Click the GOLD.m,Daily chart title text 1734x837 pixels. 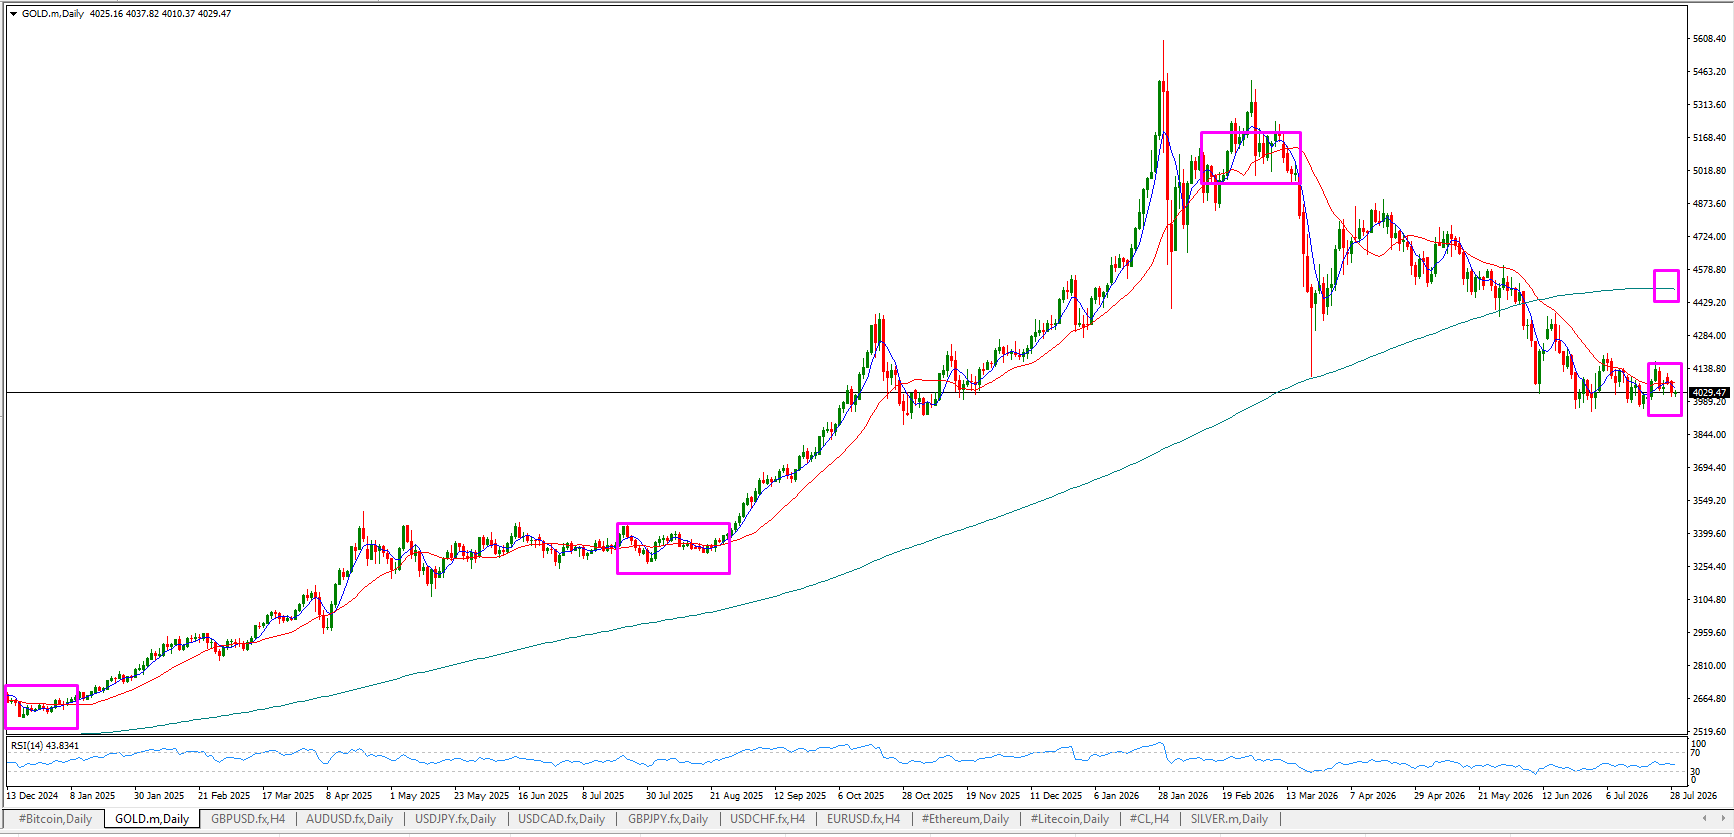coord(53,14)
